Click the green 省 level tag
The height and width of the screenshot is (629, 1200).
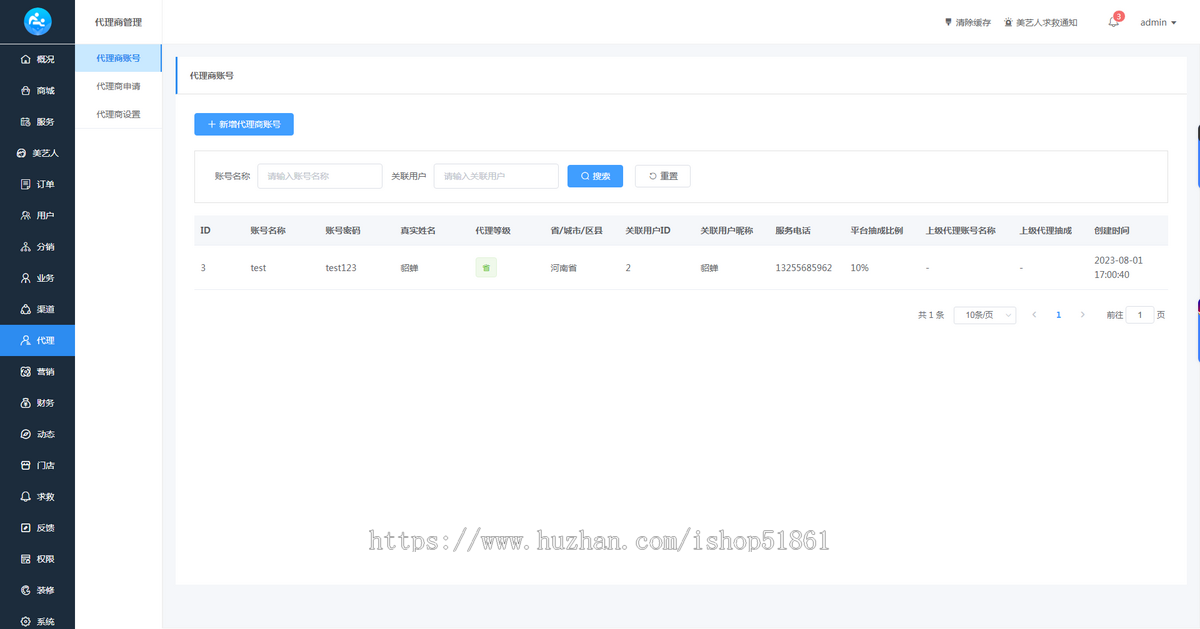(486, 268)
